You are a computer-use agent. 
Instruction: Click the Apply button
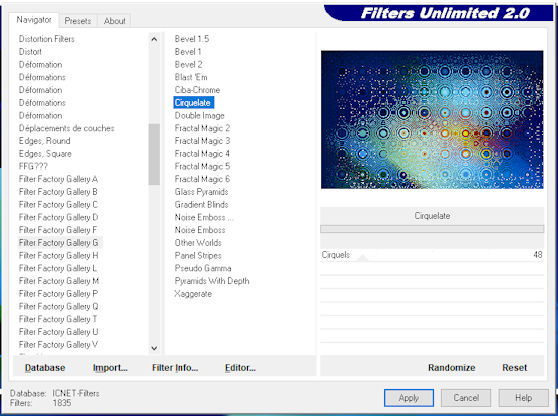(409, 397)
